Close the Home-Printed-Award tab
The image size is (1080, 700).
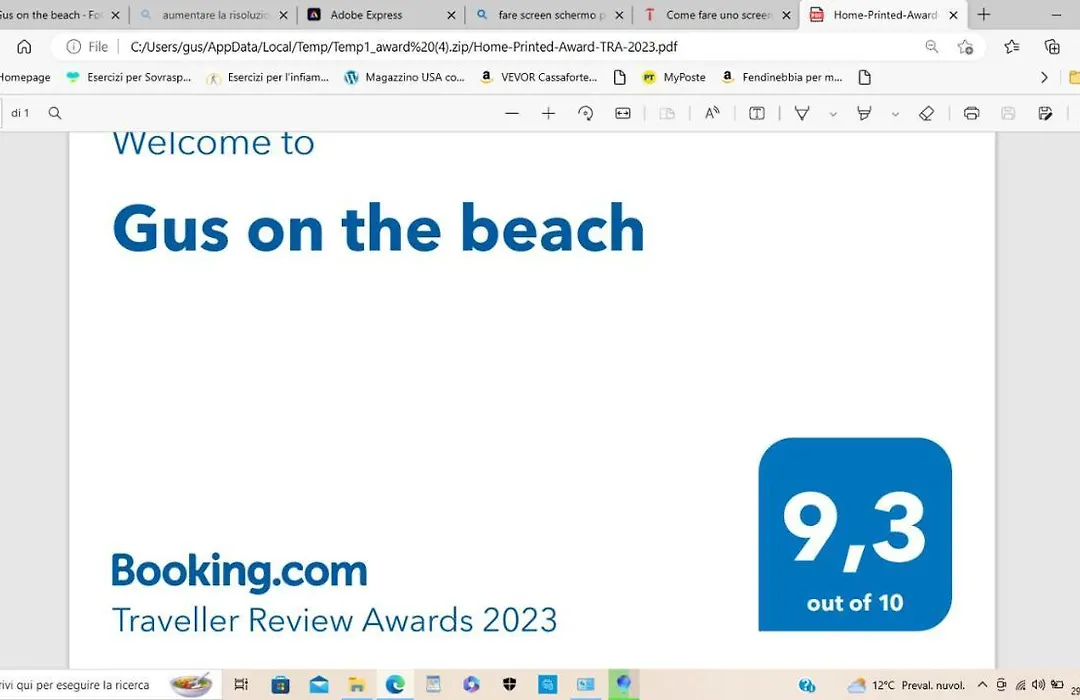tap(953, 15)
